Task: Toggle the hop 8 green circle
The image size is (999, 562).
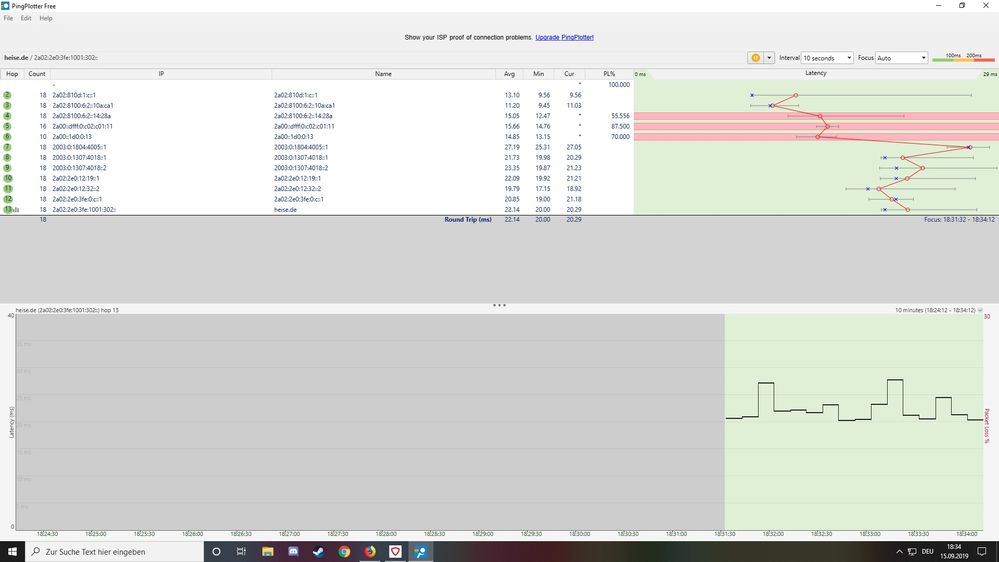Action: click(x=8, y=157)
